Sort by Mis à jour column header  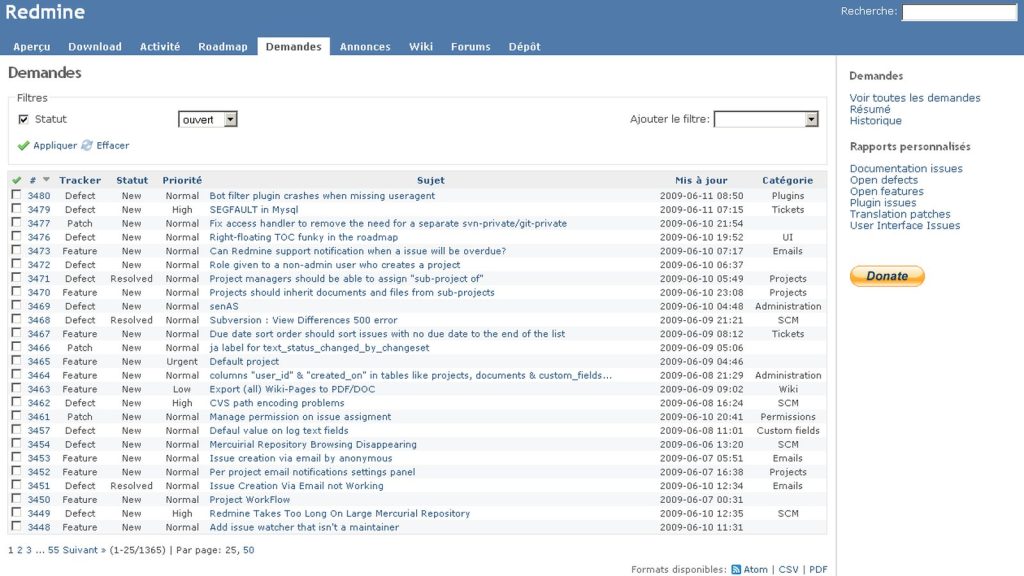point(701,180)
